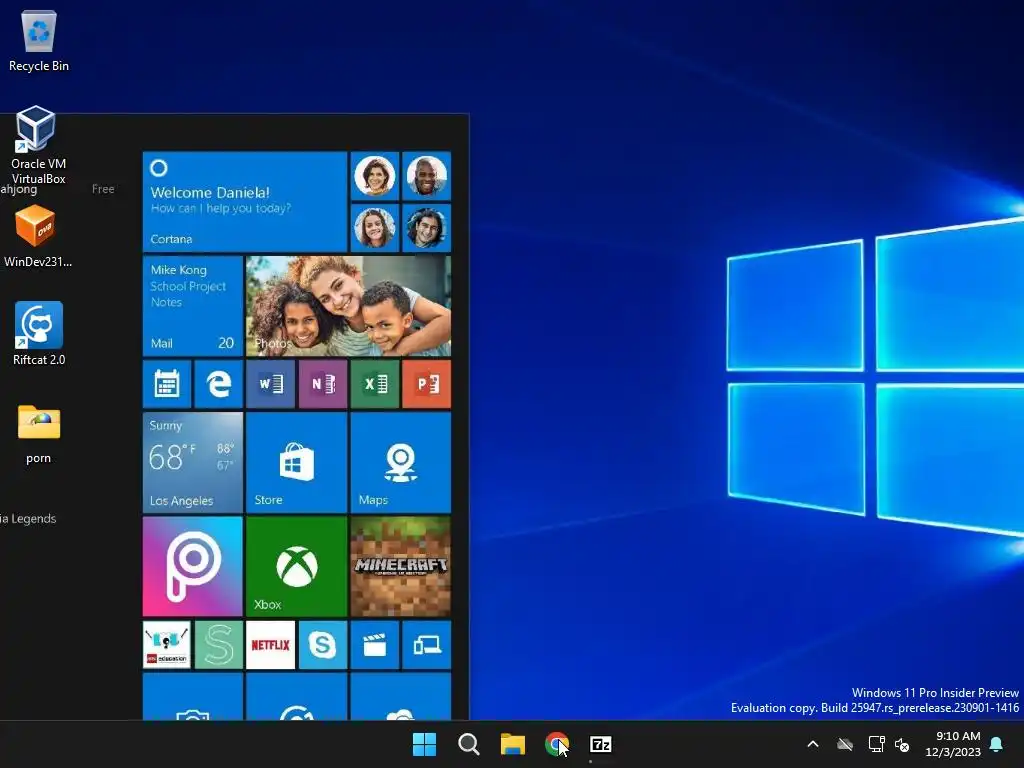Open the muted volume tray icon
This screenshot has height=768, width=1024.
903,744
